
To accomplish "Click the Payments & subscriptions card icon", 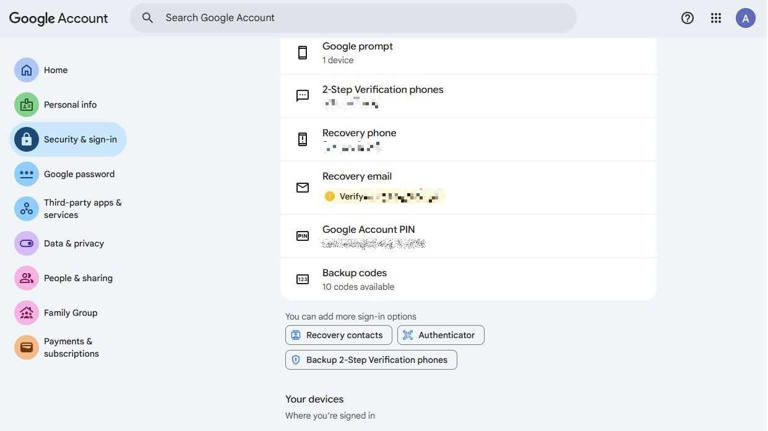I will tap(26, 347).
